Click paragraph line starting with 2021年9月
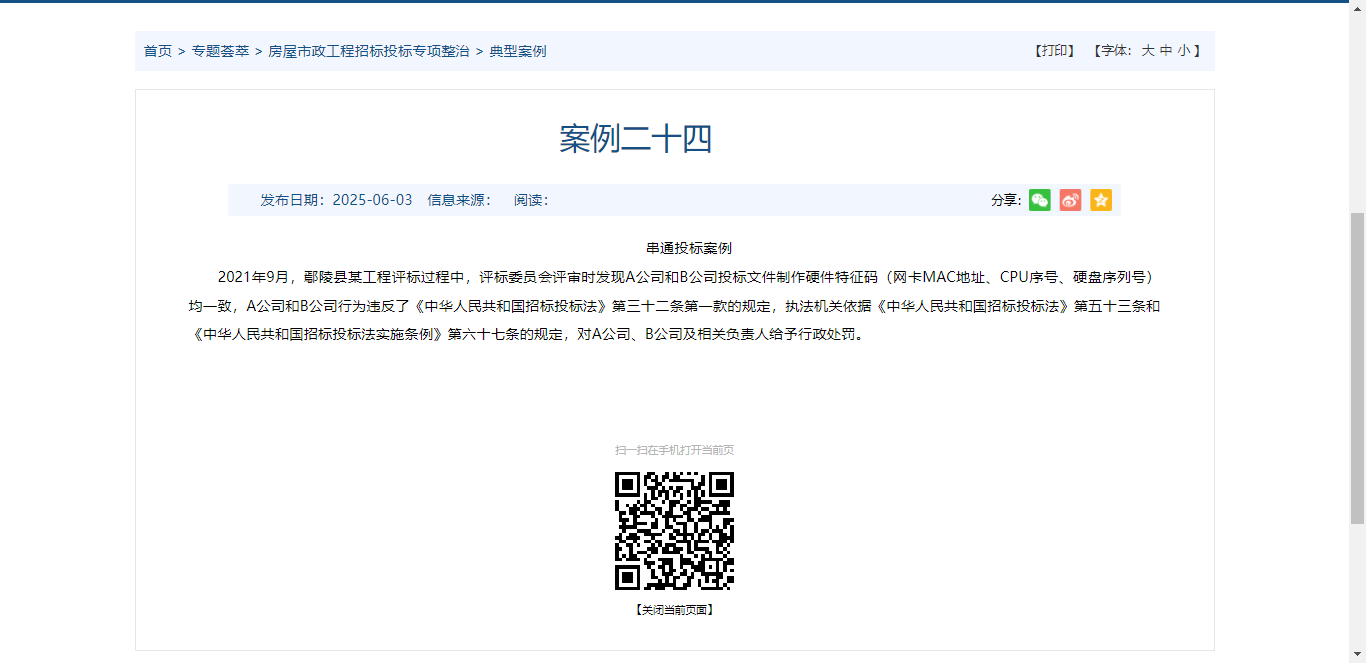This screenshot has height=663, width=1366. coord(688,277)
